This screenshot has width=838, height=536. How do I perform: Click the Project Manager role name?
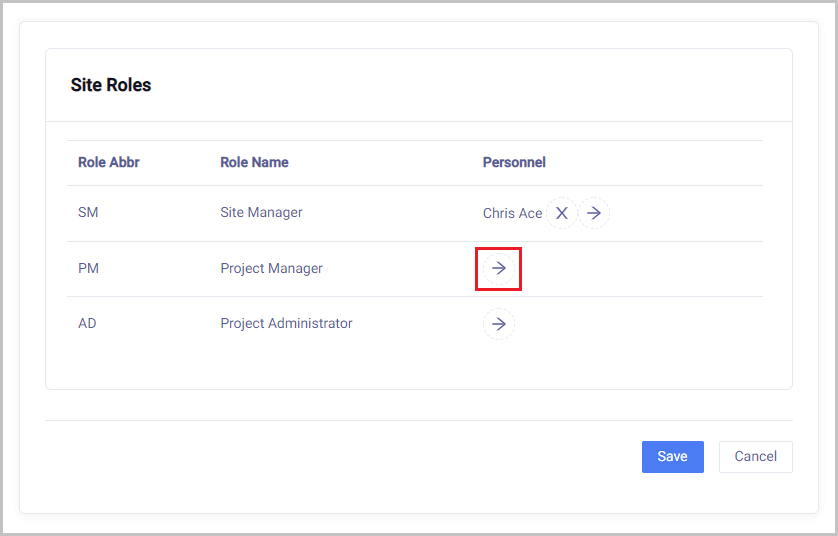[271, 268]
